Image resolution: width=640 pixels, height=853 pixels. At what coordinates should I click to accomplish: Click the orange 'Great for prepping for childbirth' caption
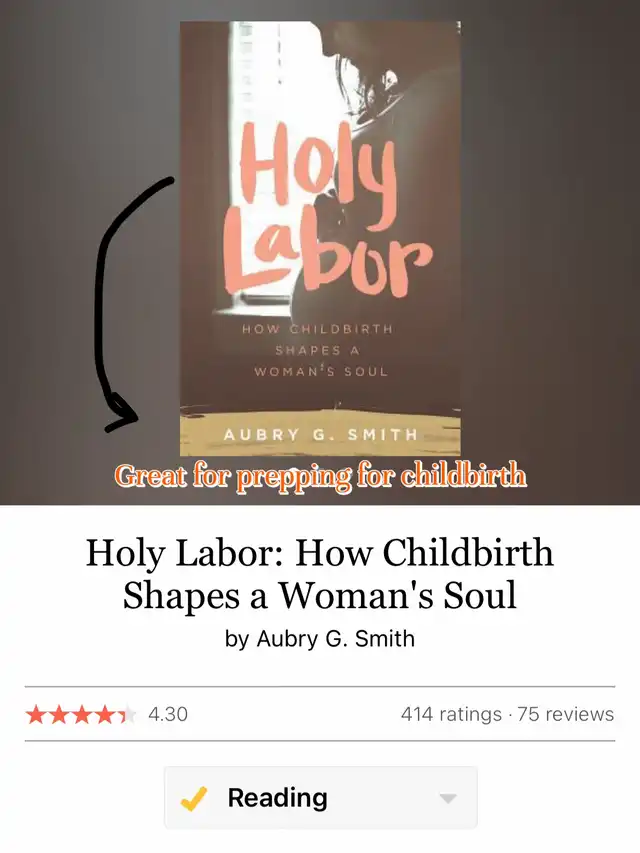pos(321,476)
